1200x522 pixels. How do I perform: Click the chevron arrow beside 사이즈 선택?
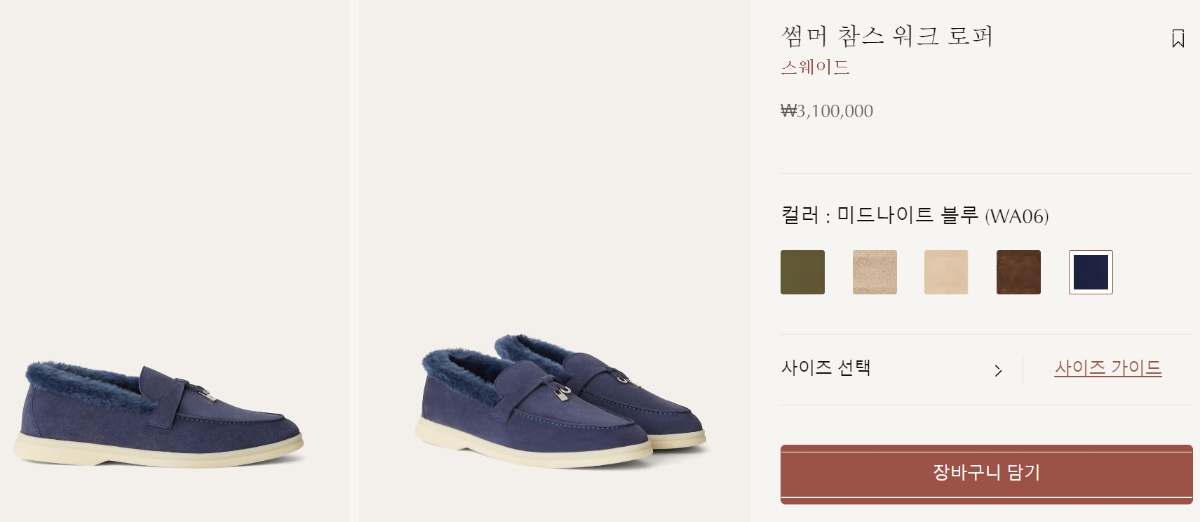coord(997,370)
